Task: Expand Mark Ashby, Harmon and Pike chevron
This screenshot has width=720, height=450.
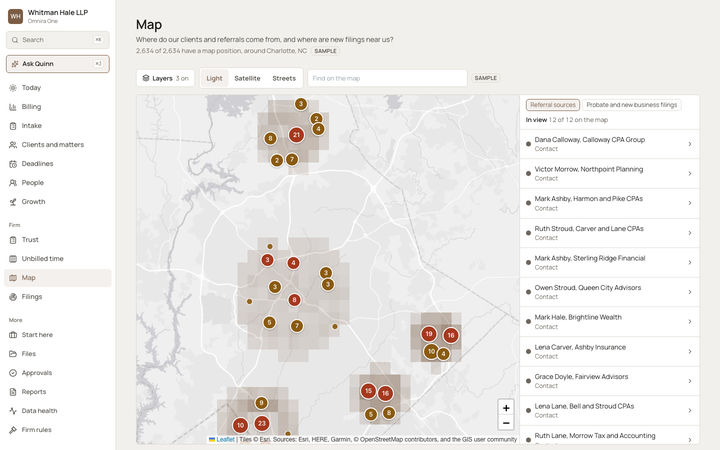Action: 690,203
